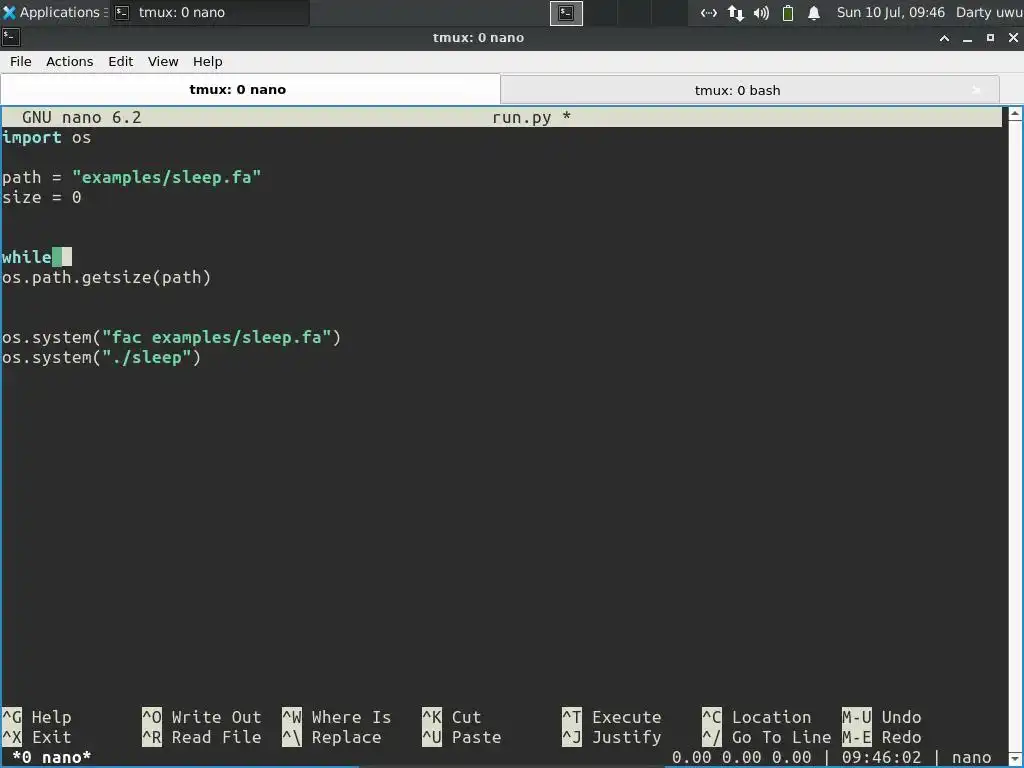
Task: Minimize the terminal window
Action: click(967, 38)
